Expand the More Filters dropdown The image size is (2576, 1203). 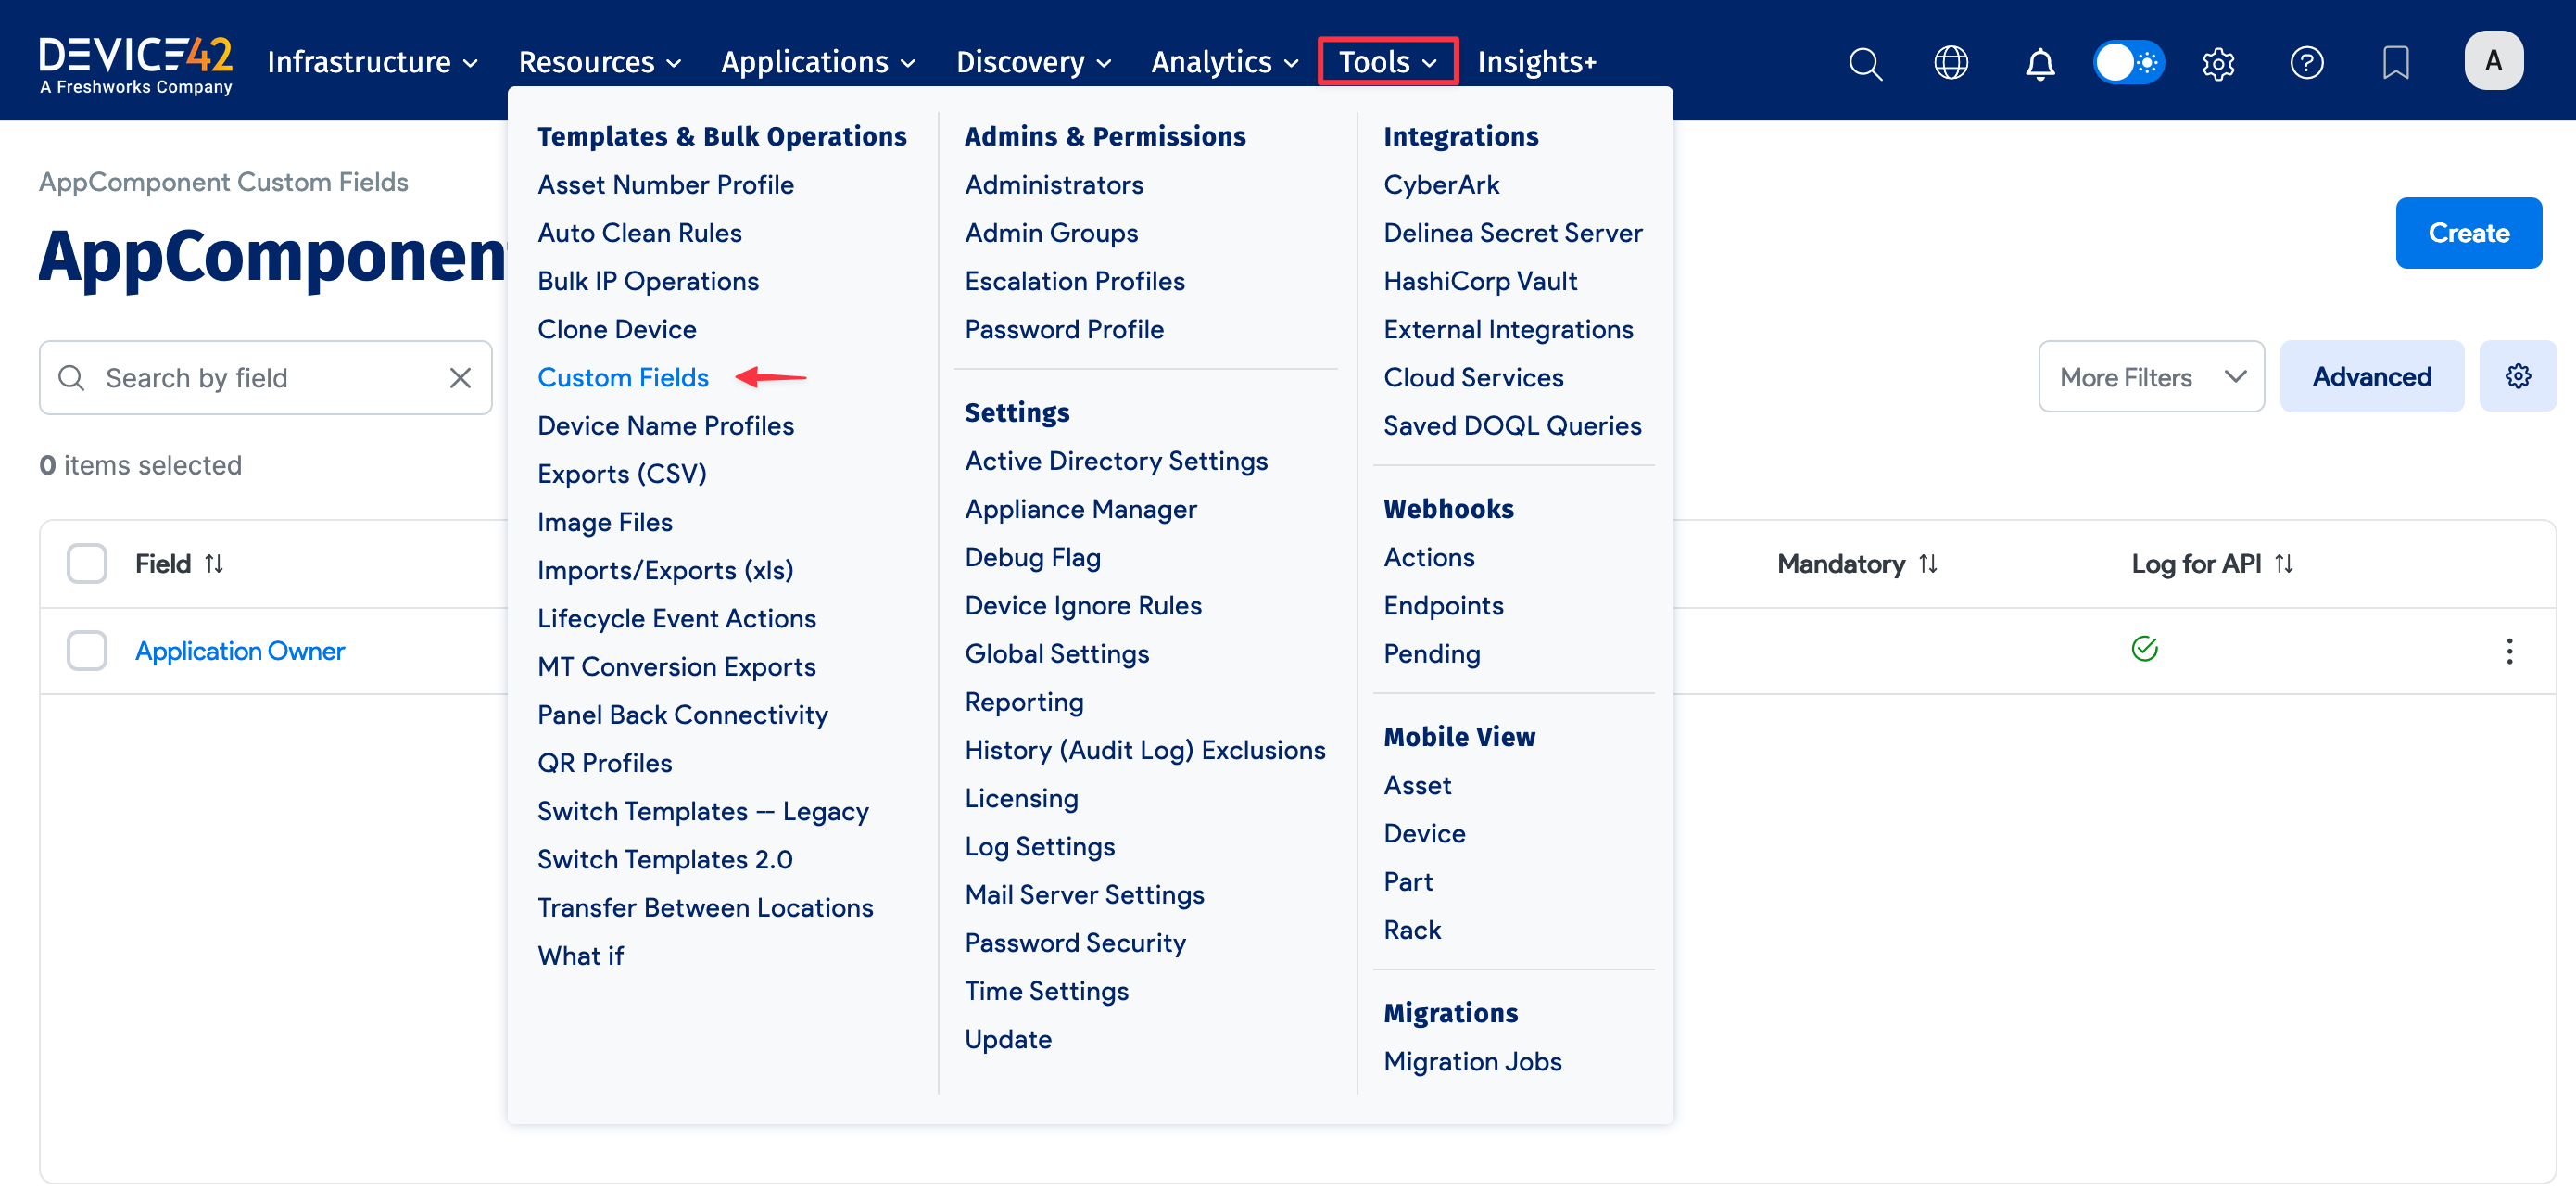pyautogui.click(x=2151, y=377)
